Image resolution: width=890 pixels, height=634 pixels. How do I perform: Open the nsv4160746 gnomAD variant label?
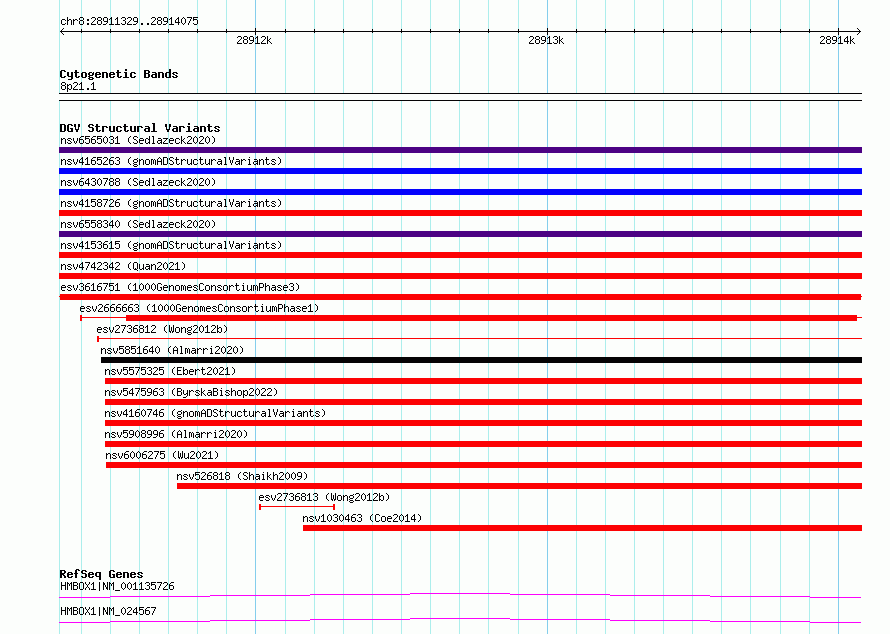click(x=215, y=413)
